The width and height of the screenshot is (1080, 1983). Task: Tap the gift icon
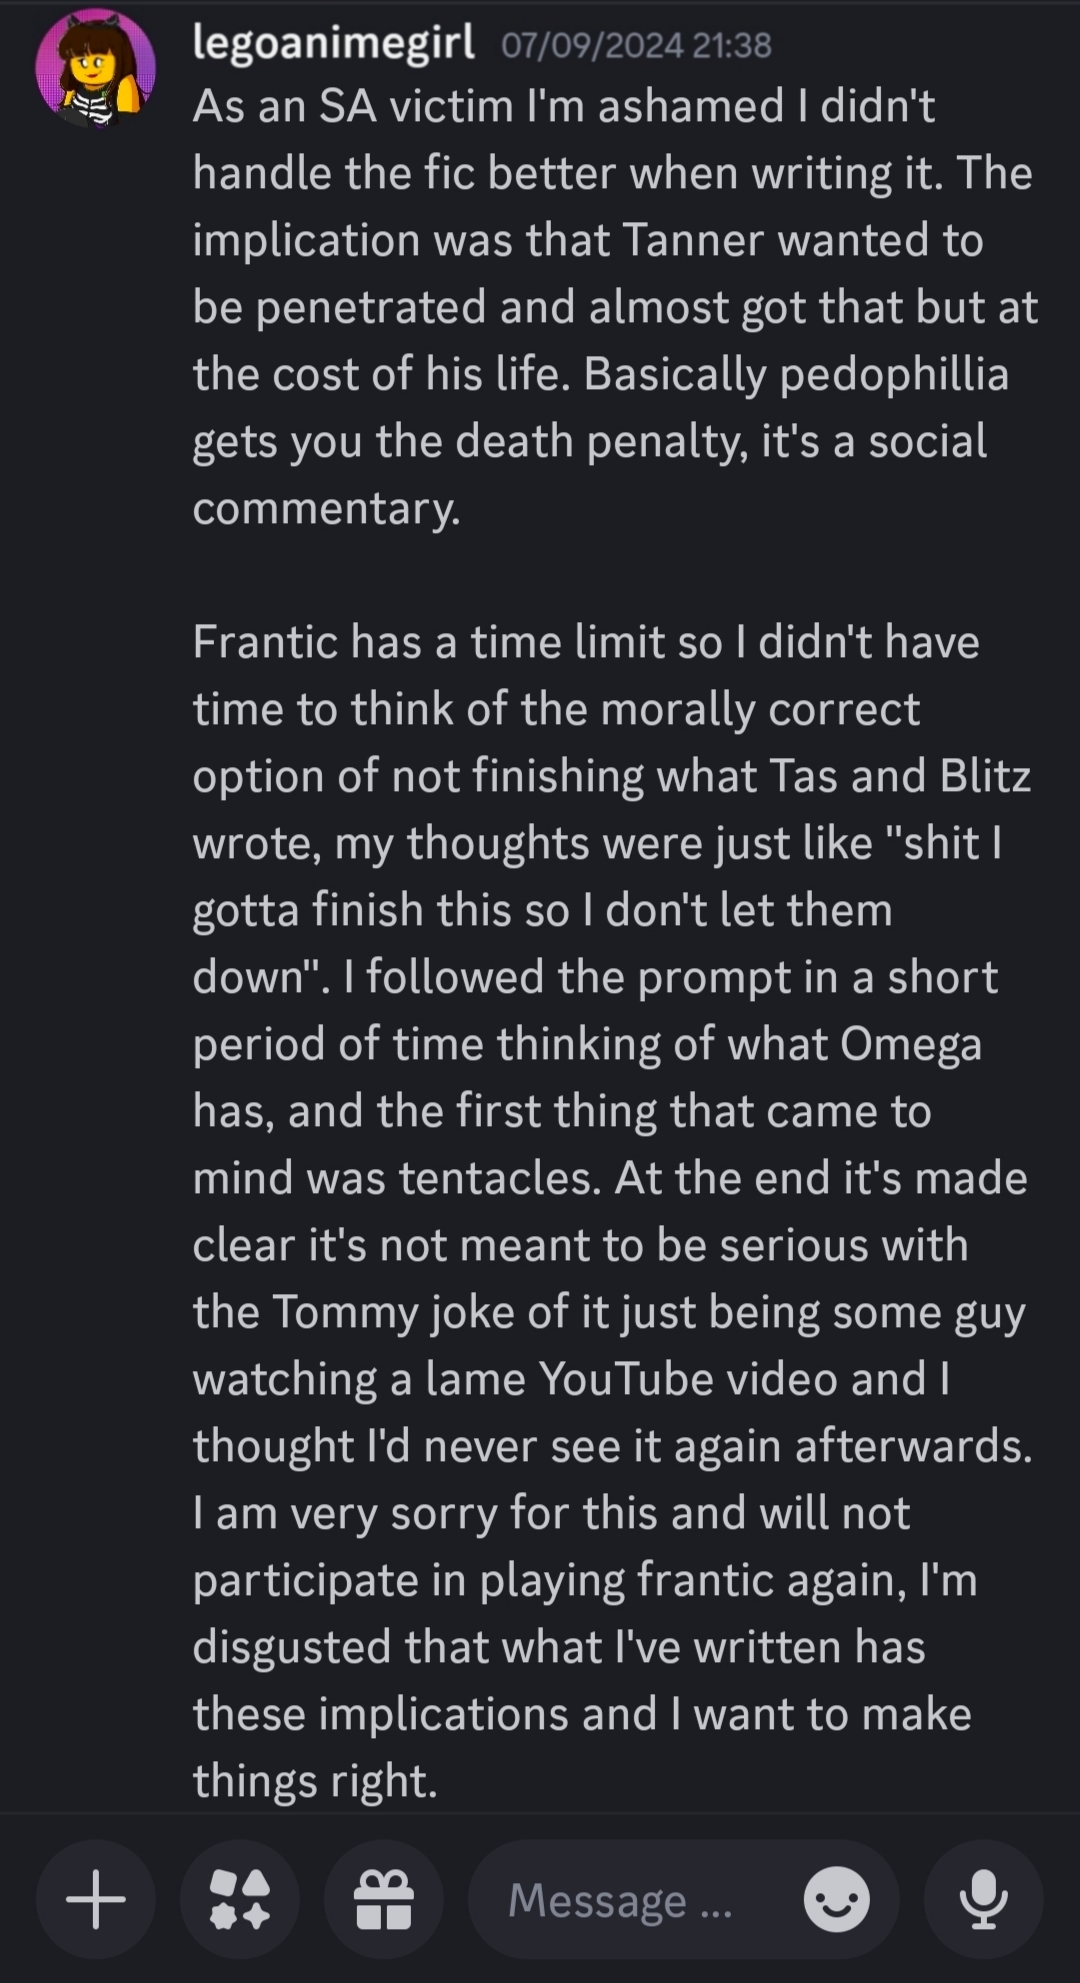[384, 1899]
